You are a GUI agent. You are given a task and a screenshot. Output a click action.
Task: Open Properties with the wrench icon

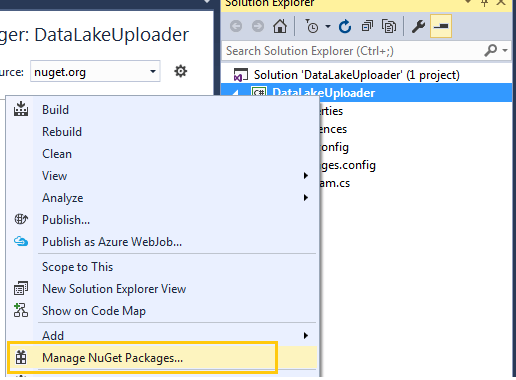[x=418, y=26]
